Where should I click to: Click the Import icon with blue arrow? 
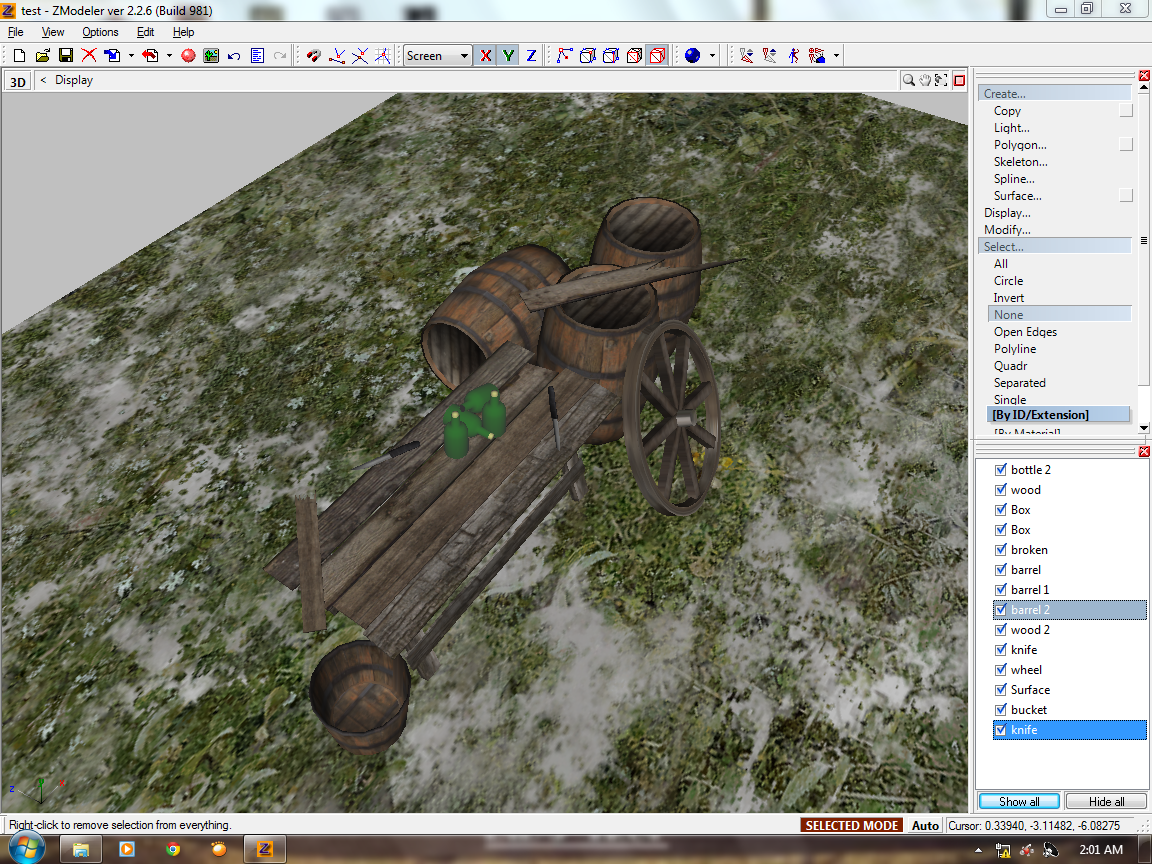point(112,56)
